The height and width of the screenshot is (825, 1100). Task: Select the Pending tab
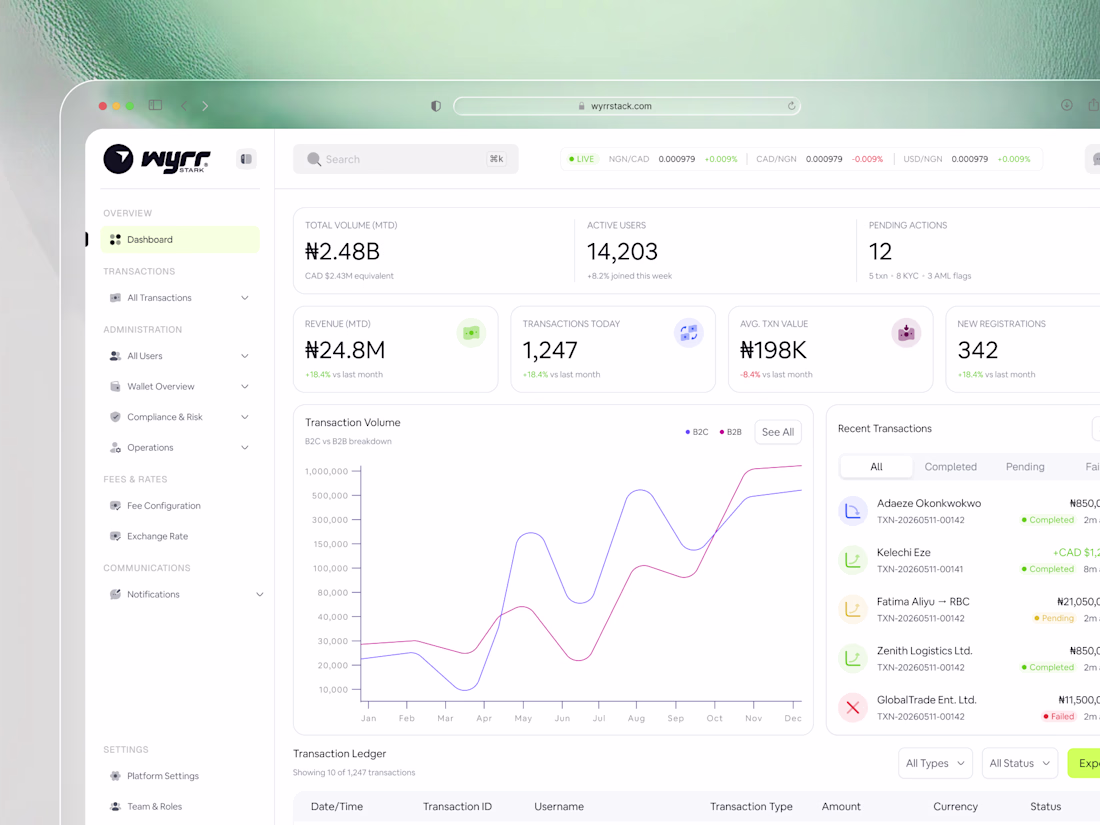pos(1025,467)
